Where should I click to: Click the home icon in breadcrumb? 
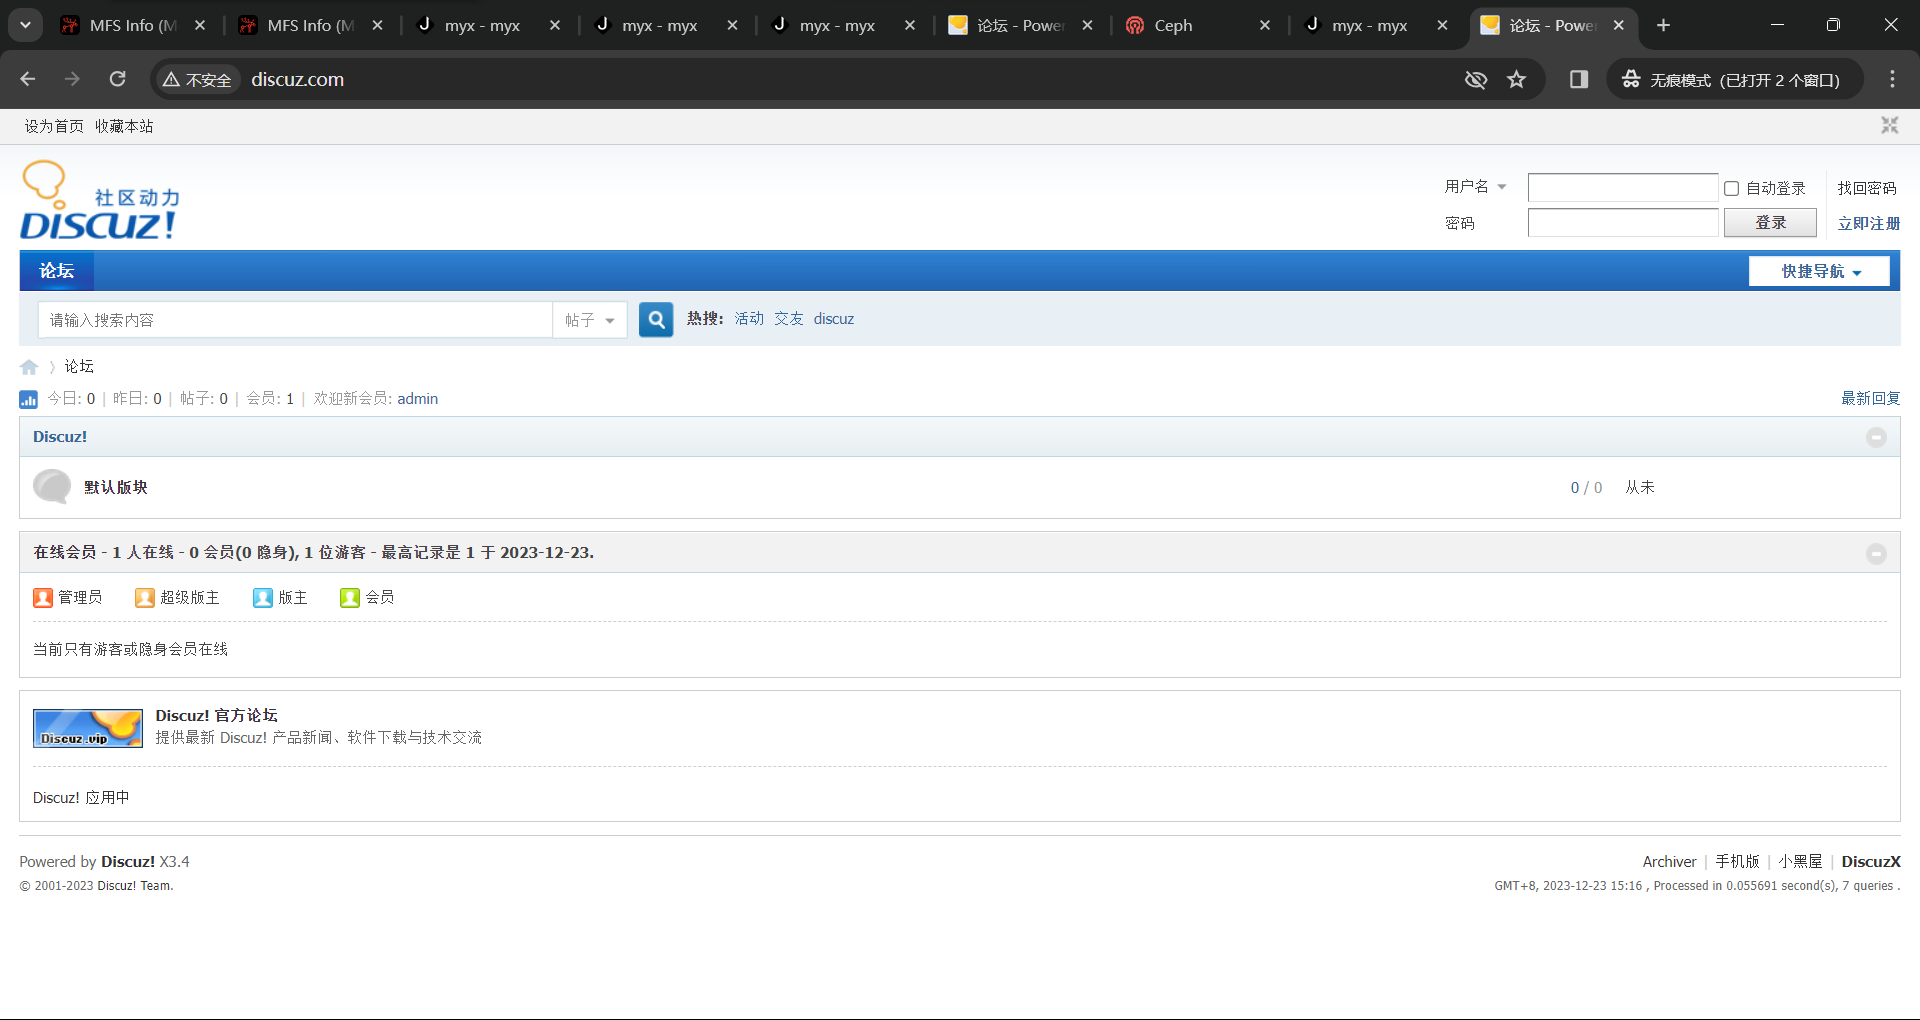29,367
